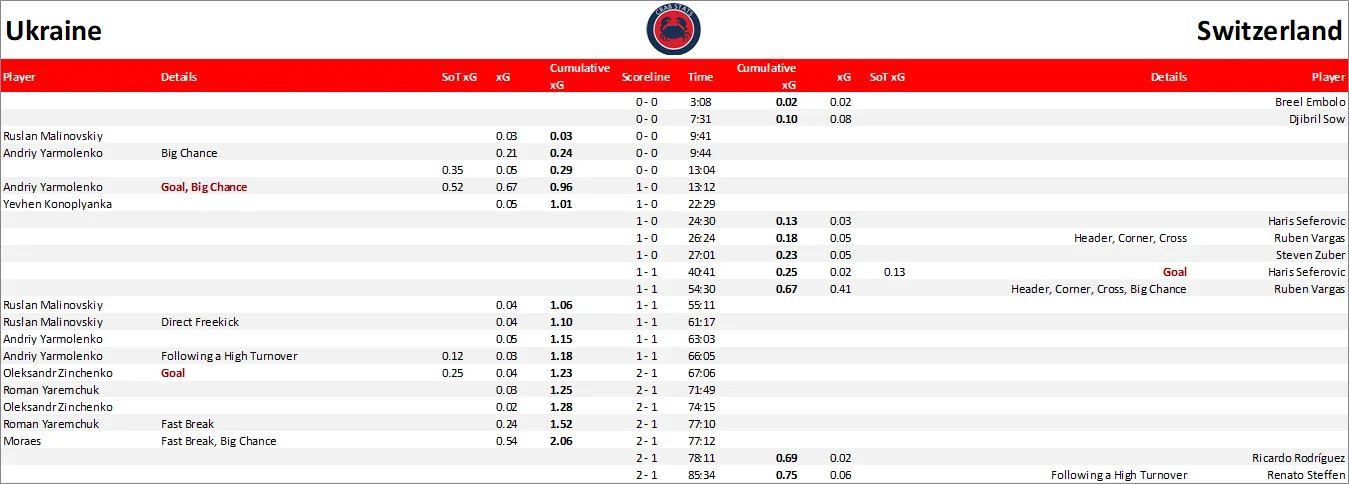Select the 85:34 time cell

(701, 475)
